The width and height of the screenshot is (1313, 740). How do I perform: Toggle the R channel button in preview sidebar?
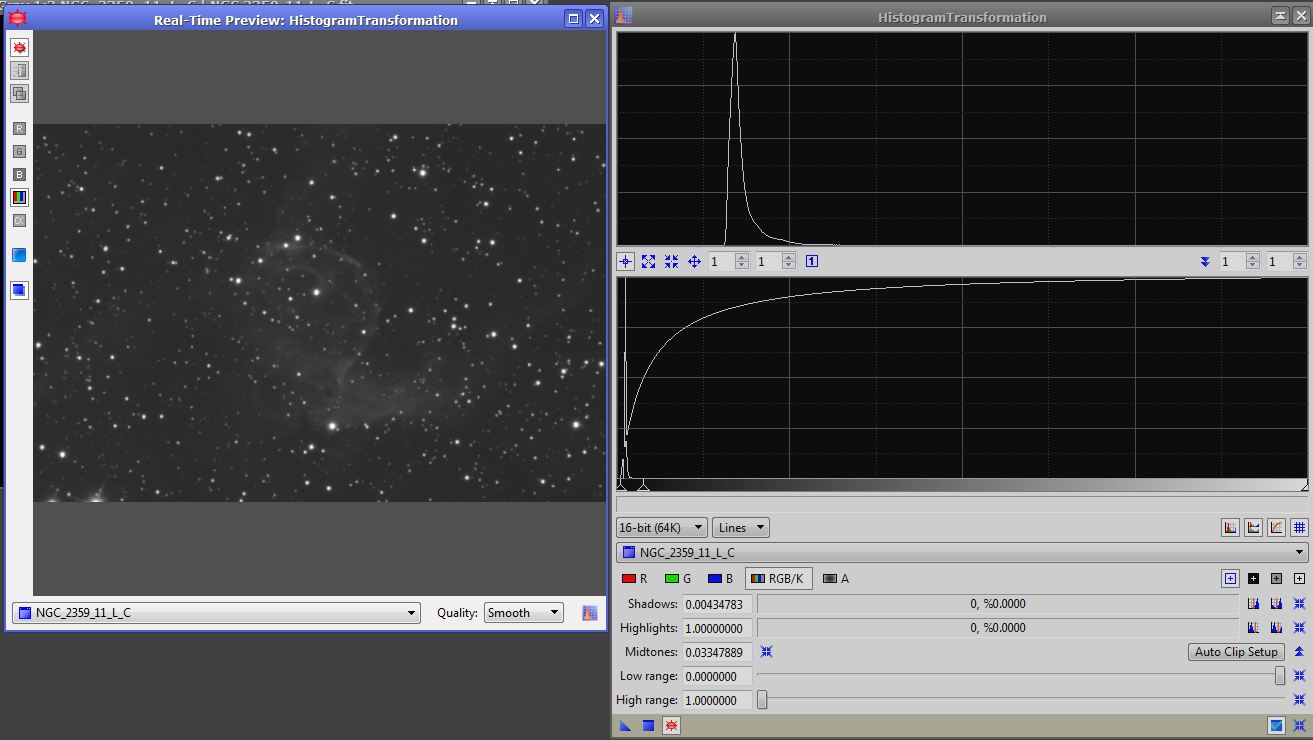coord(19,128)
